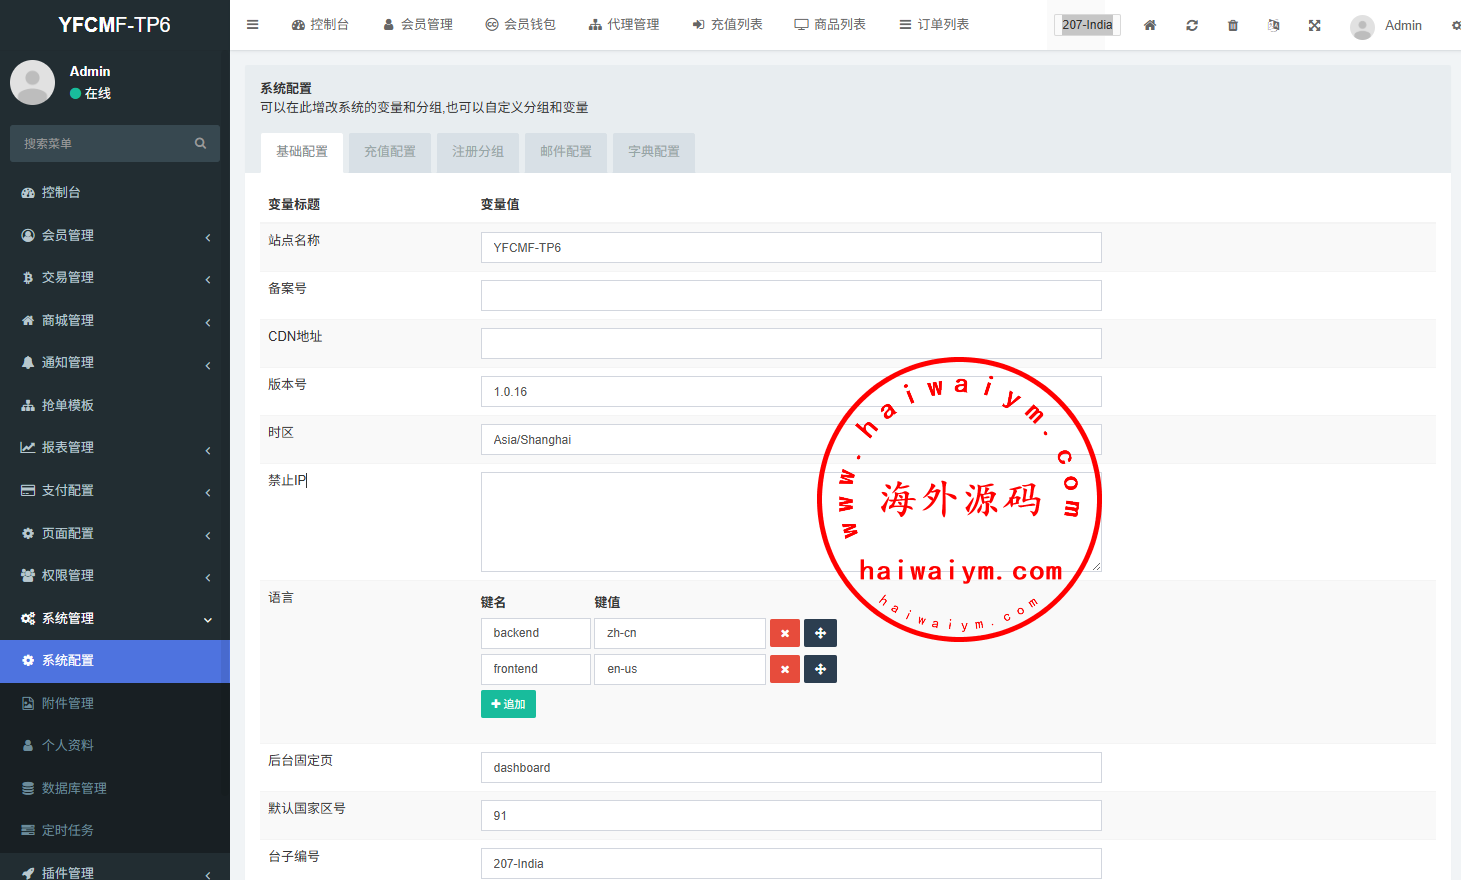Click the trash icon to clear cache
The height and width of the screenshot is (880, 1461).
click(x=1233, y=25)
